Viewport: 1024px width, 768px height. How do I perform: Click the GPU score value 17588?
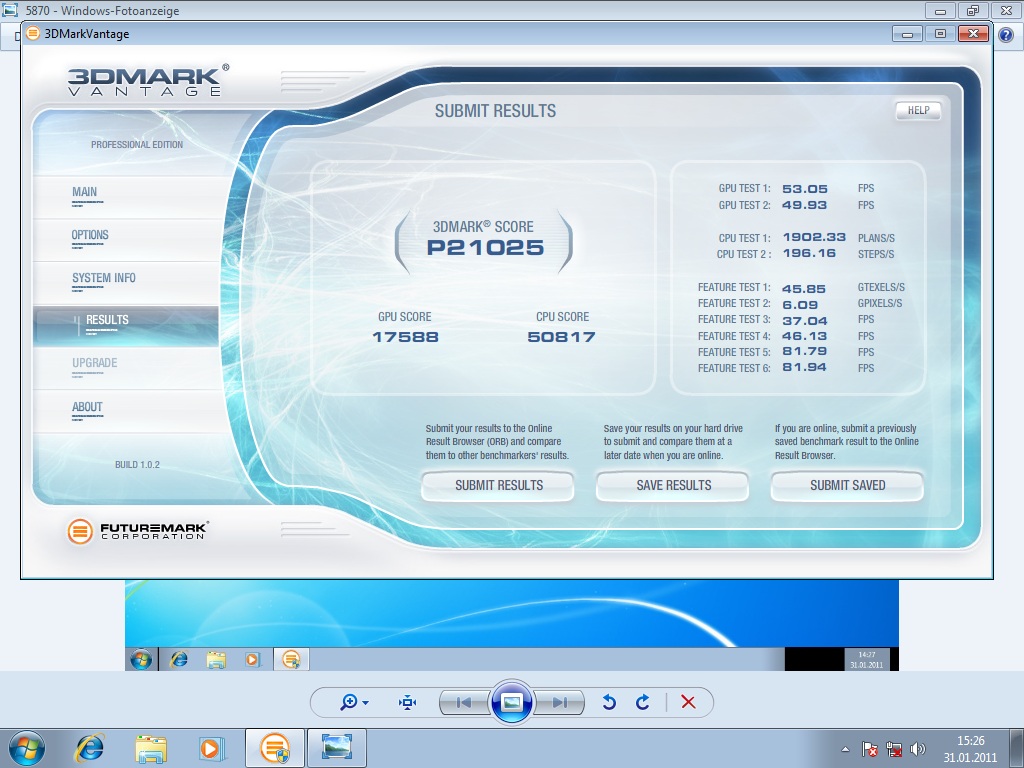406,337
